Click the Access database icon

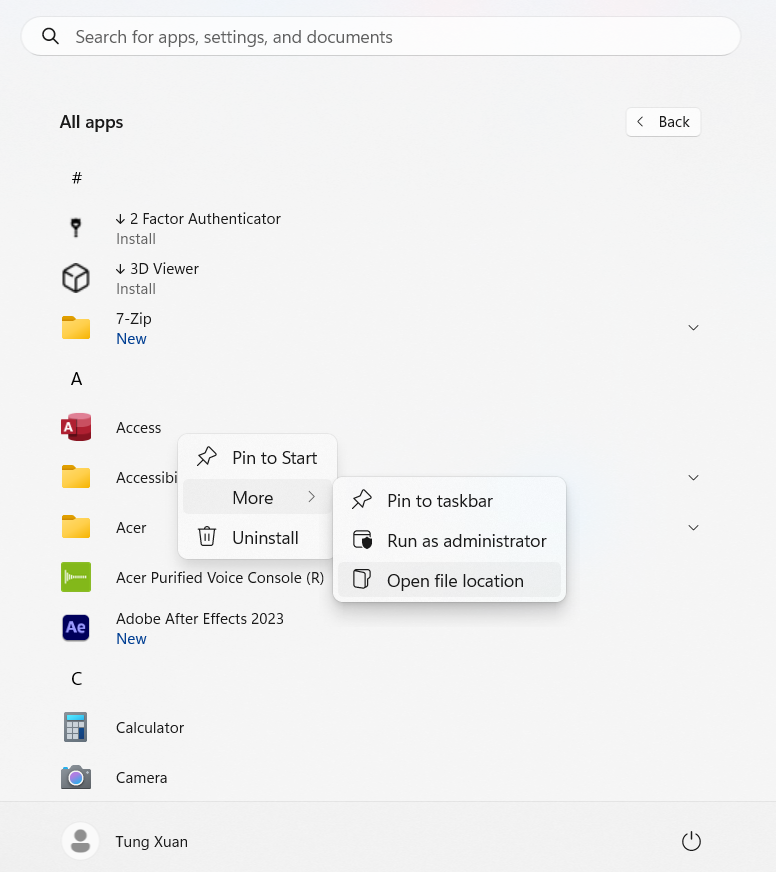pyautogui.click(x=76, y=427)
